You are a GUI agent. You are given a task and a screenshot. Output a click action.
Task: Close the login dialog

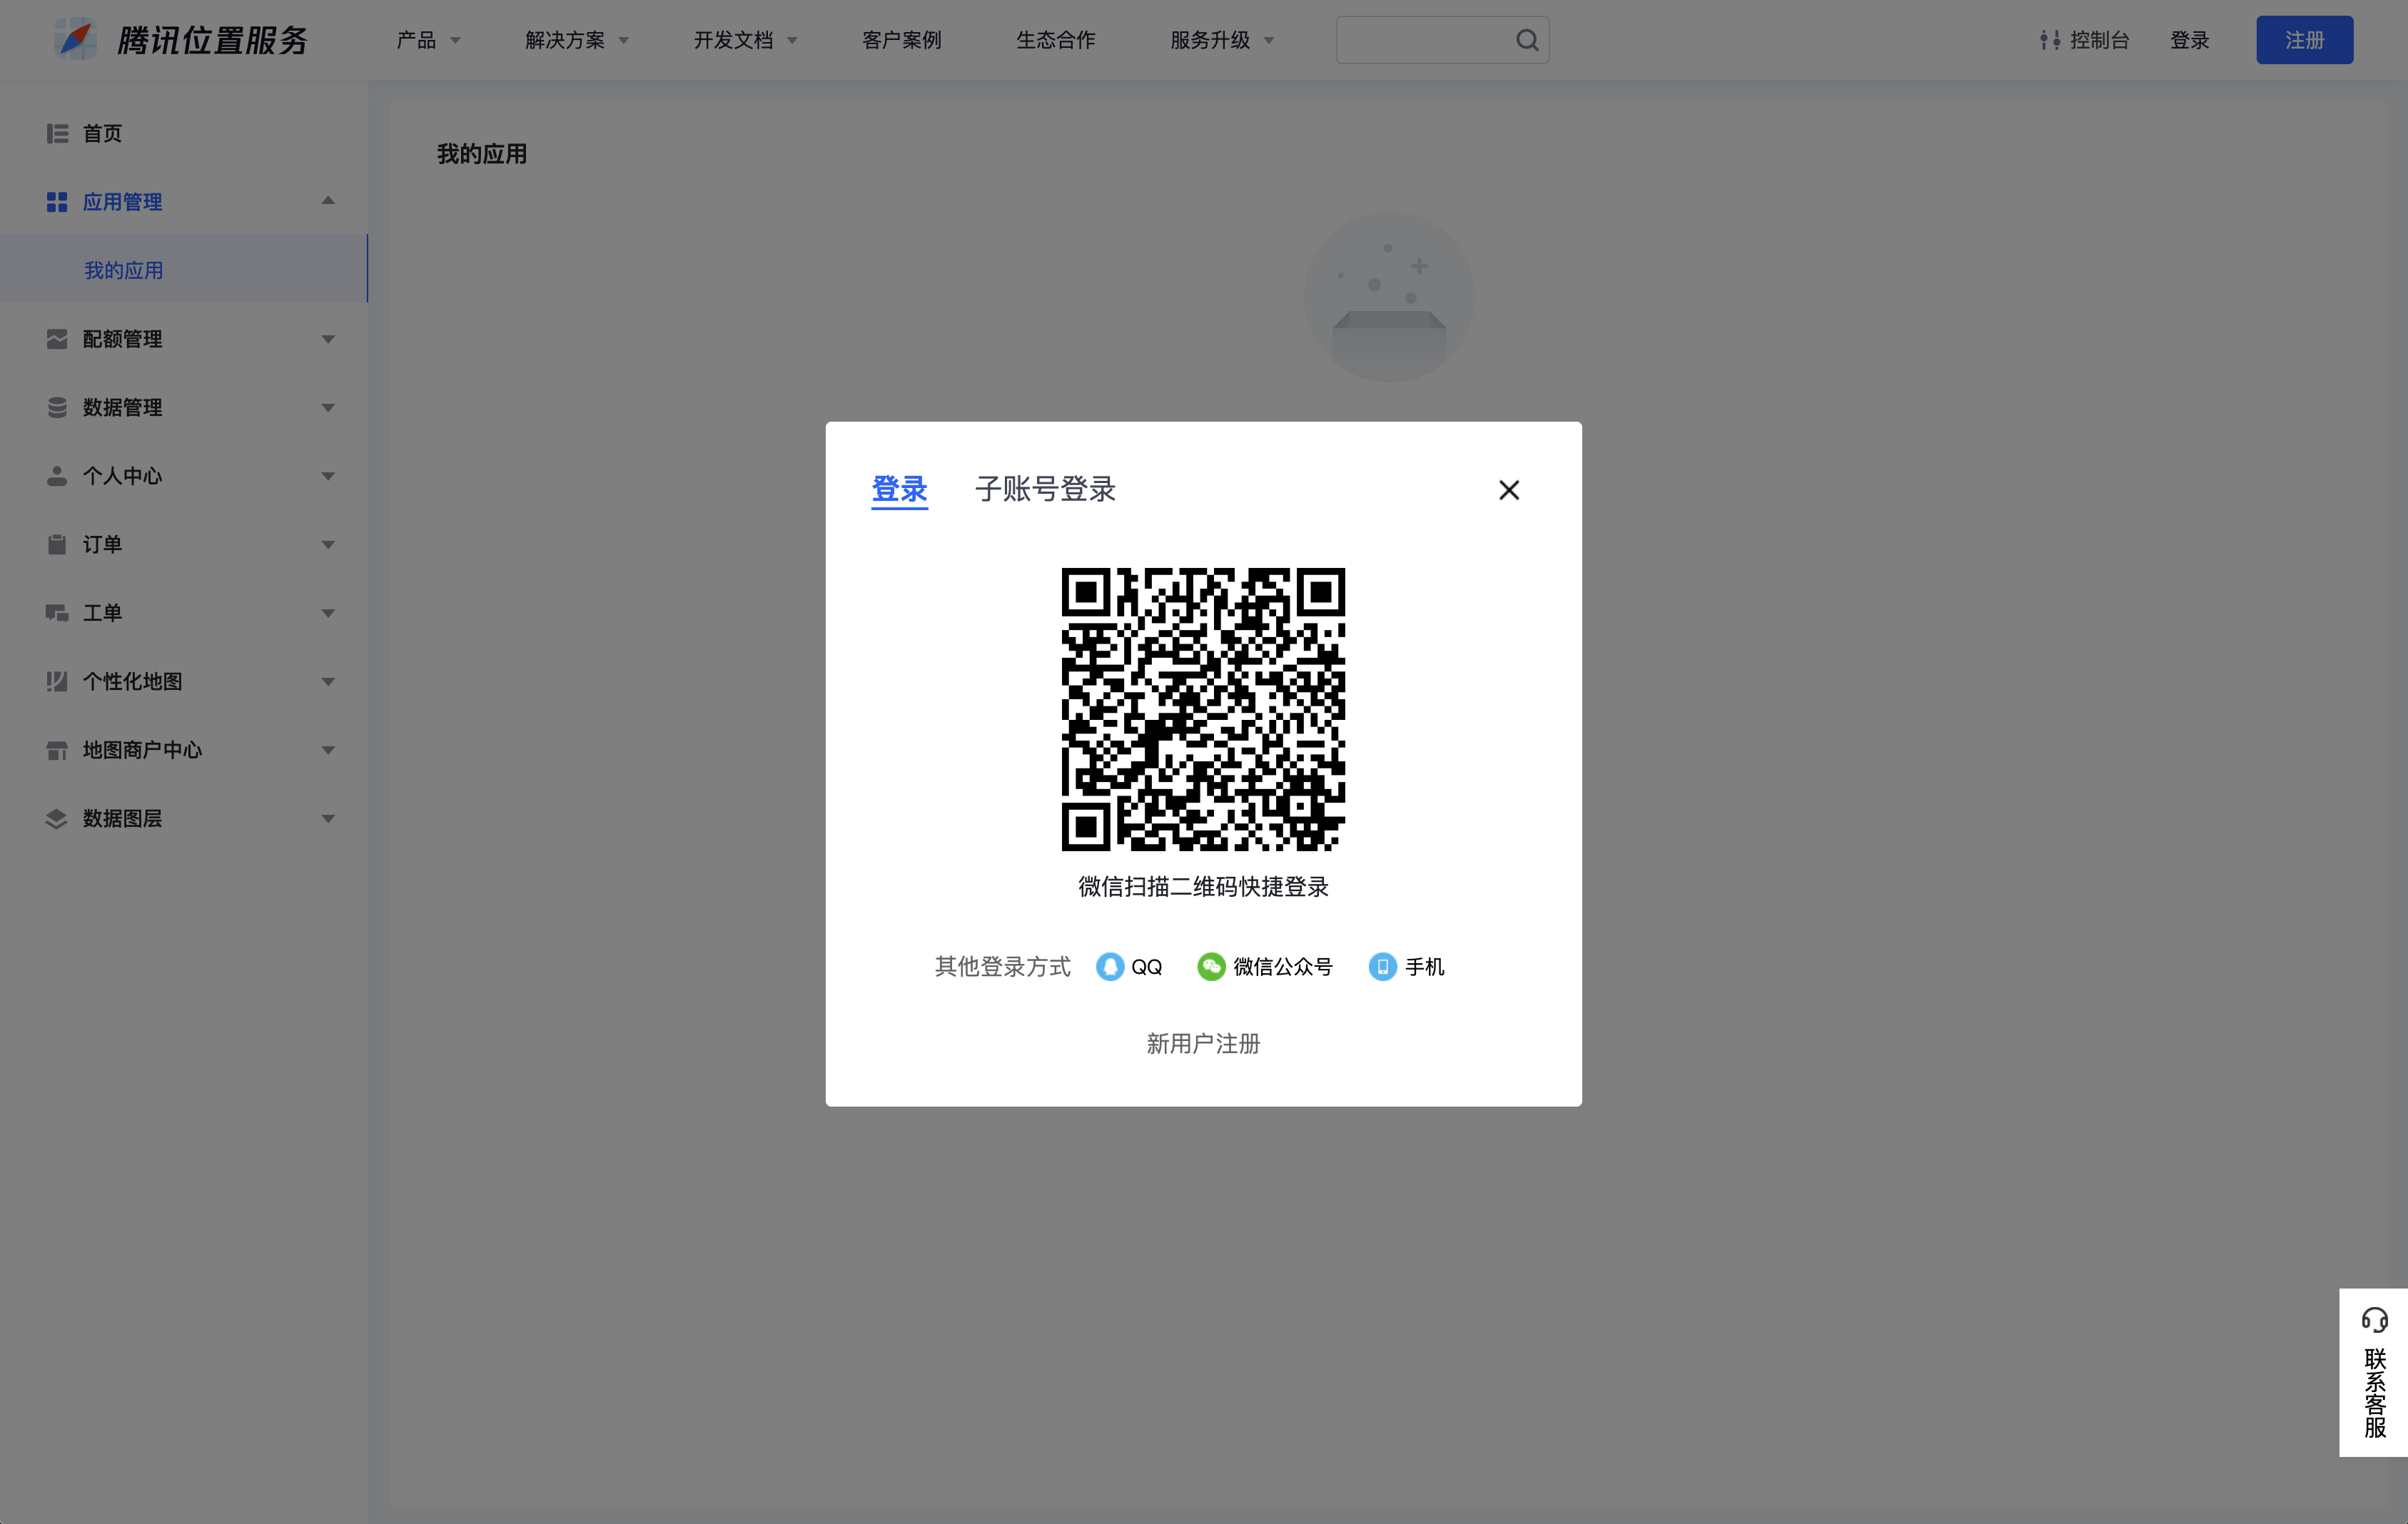1509,490
